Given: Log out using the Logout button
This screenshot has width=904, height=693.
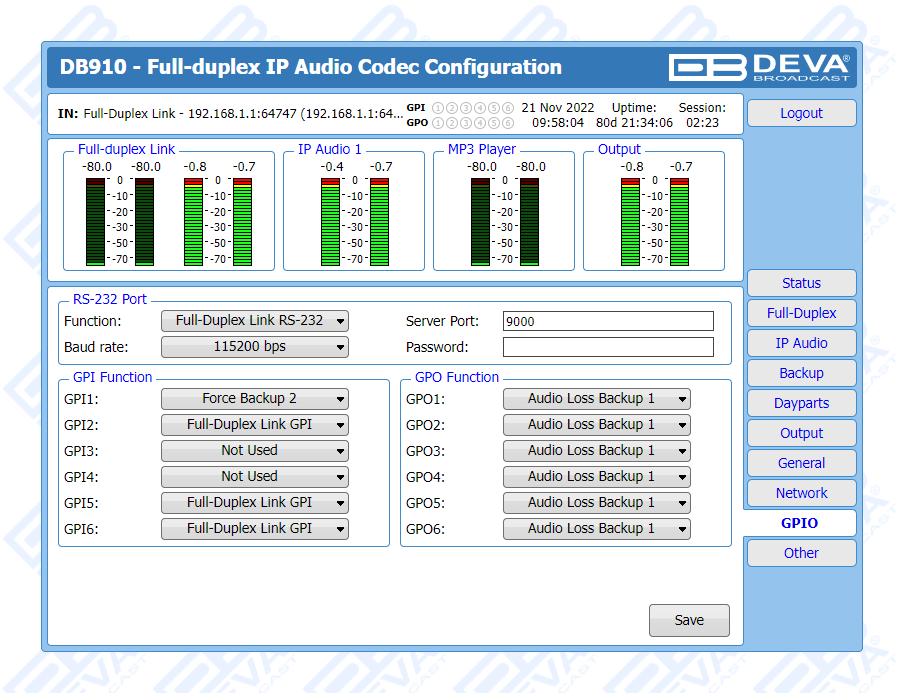Looking at the screenshot, I should coord(801,113).
